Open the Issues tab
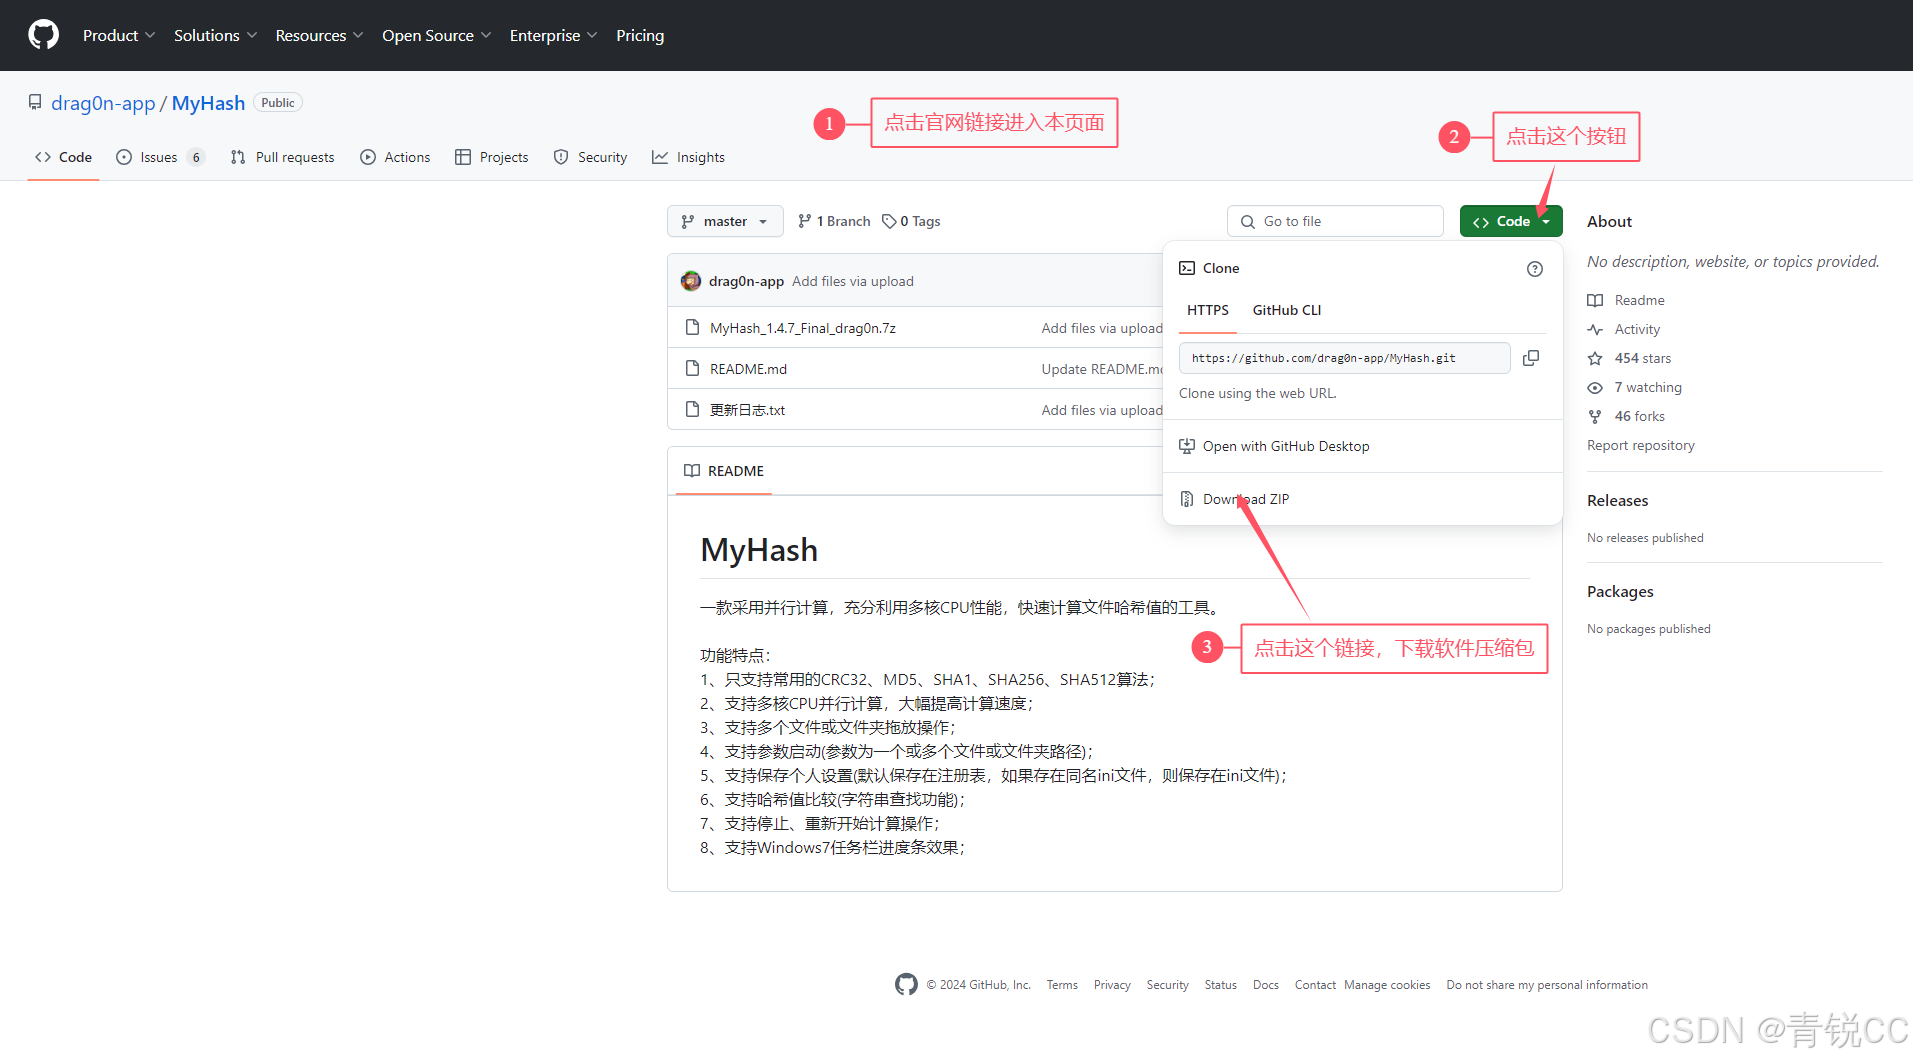The height and width of the screenshot is (1062, 1913). 161,157
